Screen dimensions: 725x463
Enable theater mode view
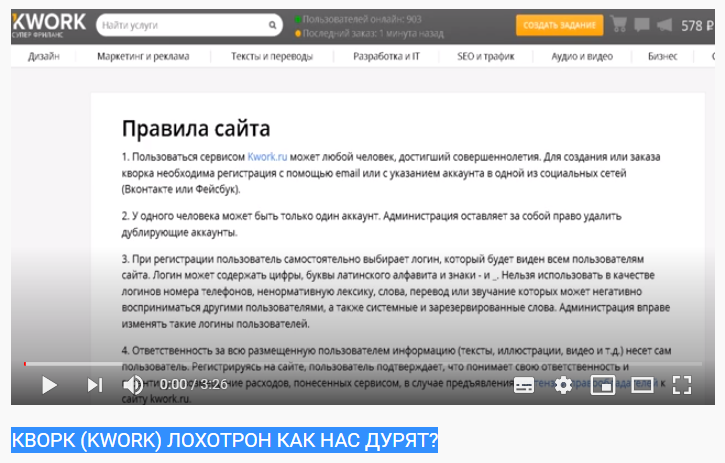(x=643, y=385)
